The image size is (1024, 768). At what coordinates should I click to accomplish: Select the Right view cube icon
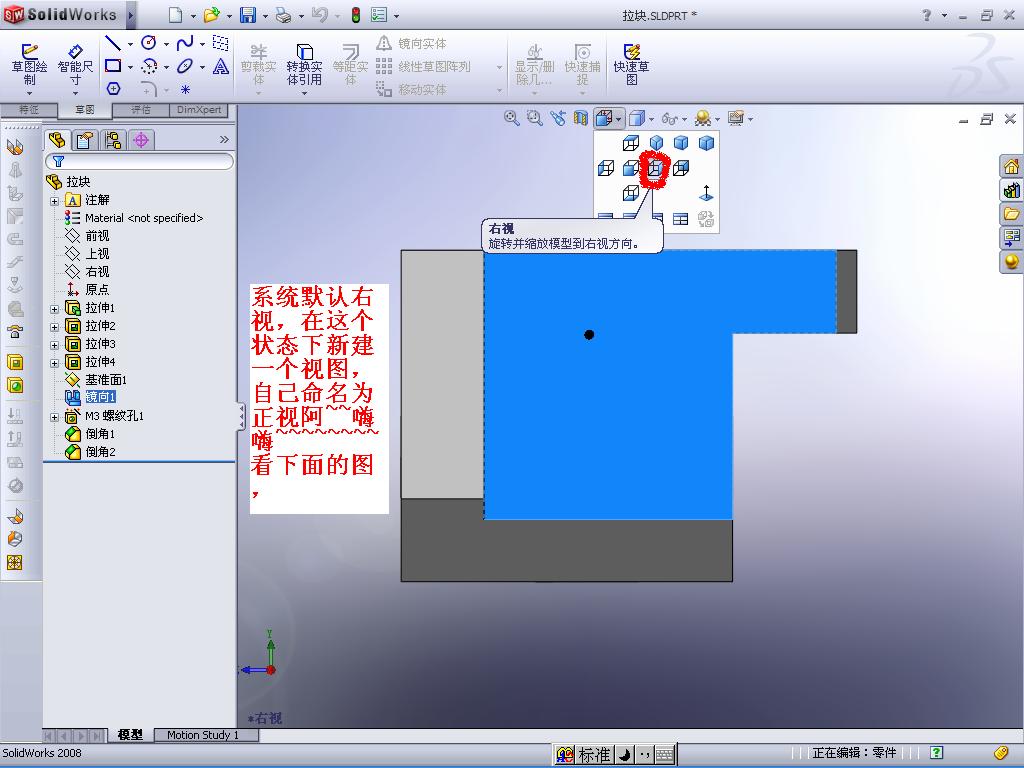[655, 168]
